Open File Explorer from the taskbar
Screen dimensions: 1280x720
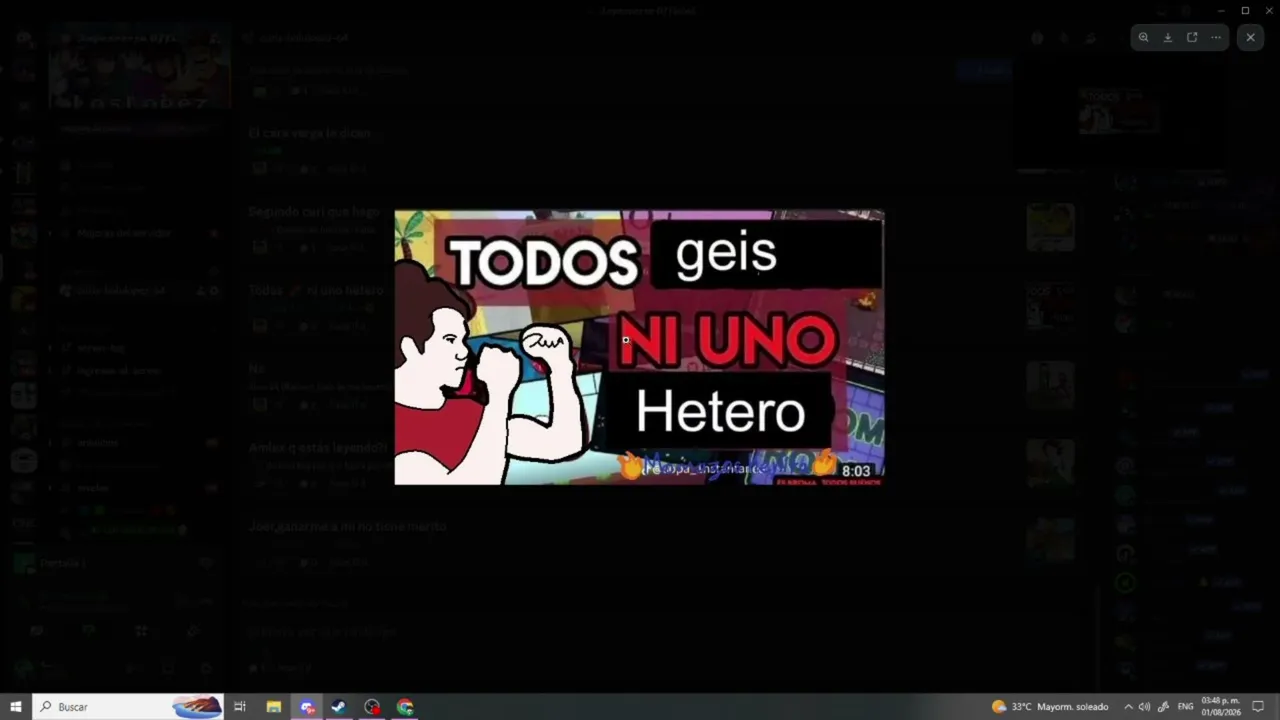tap(273, 707)
